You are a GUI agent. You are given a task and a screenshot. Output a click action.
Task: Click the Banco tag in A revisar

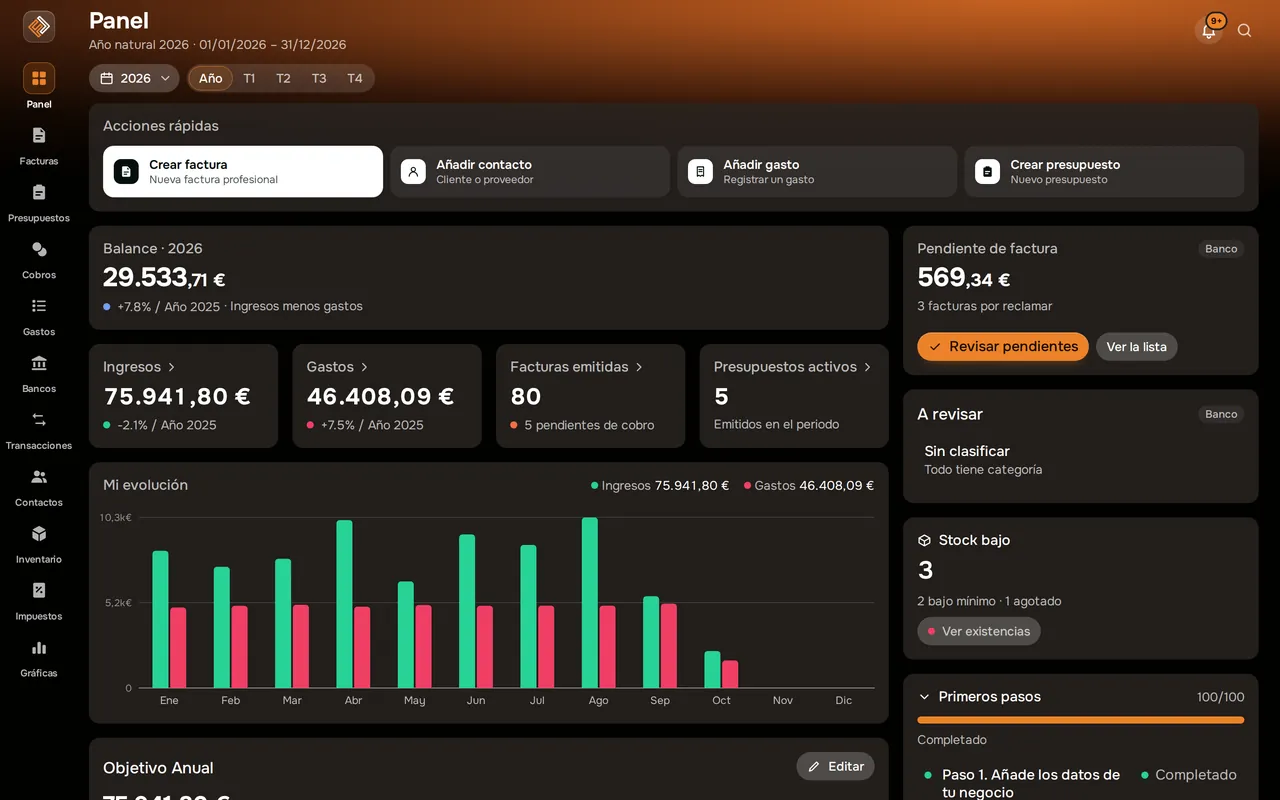[x=1221, y=414]
